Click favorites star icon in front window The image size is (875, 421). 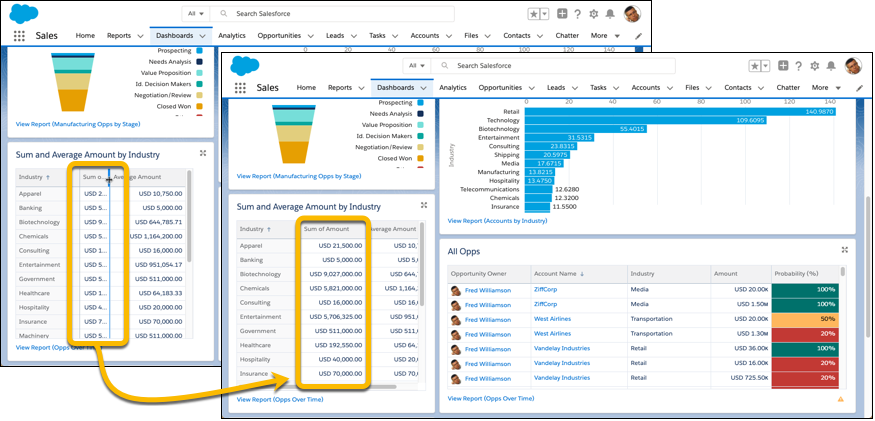click(754, 66)
